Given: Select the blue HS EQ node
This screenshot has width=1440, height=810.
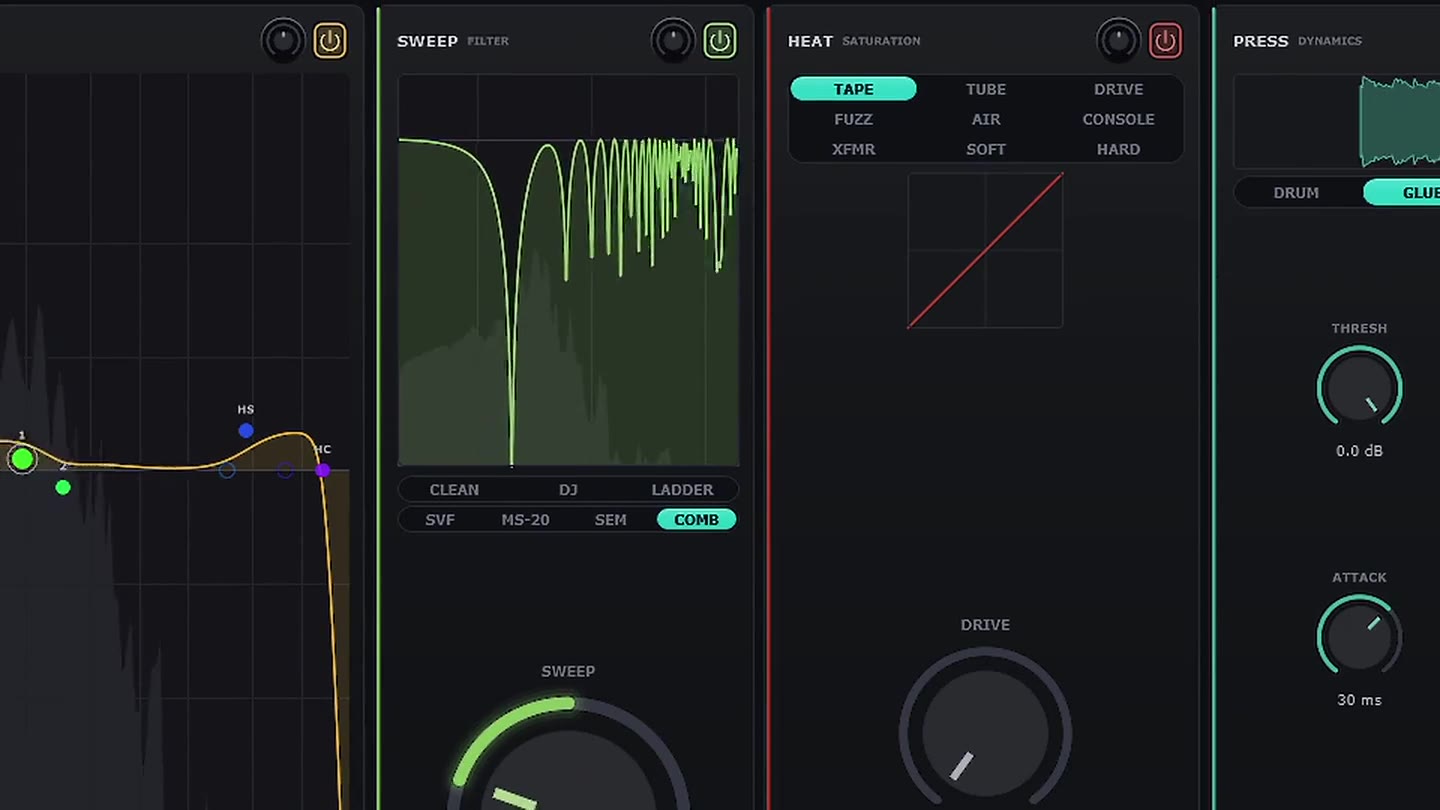Looking at the screenshot, I should [246, 430].
